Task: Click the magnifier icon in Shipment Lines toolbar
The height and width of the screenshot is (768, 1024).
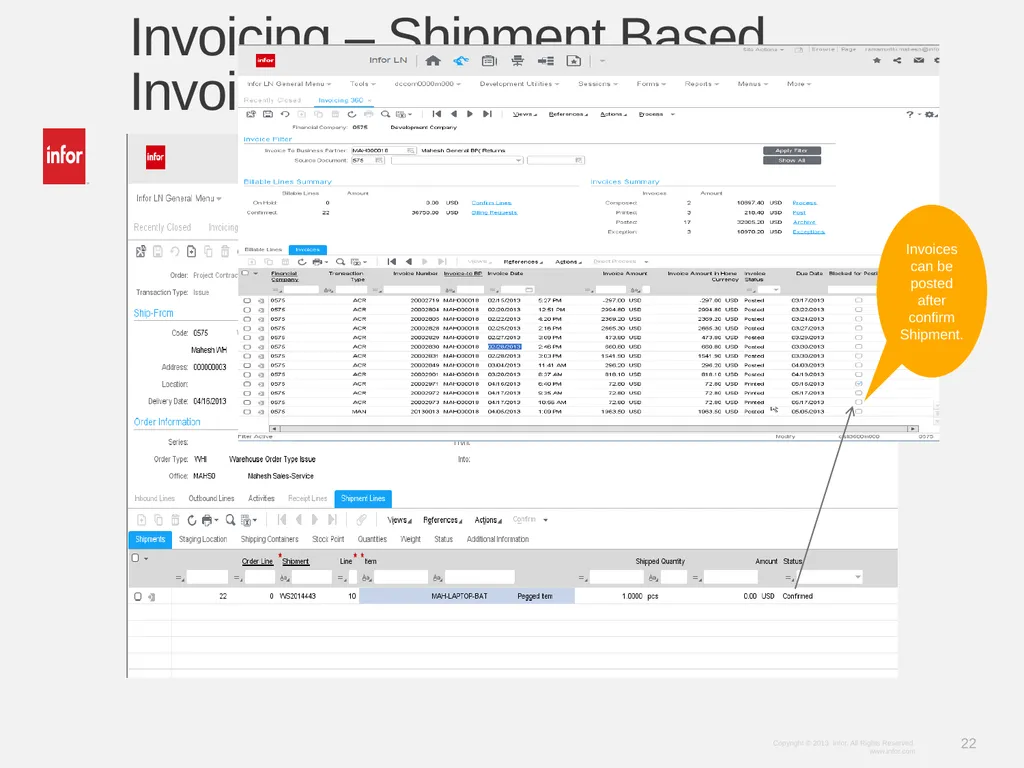Action: click(x=230, y=520)
